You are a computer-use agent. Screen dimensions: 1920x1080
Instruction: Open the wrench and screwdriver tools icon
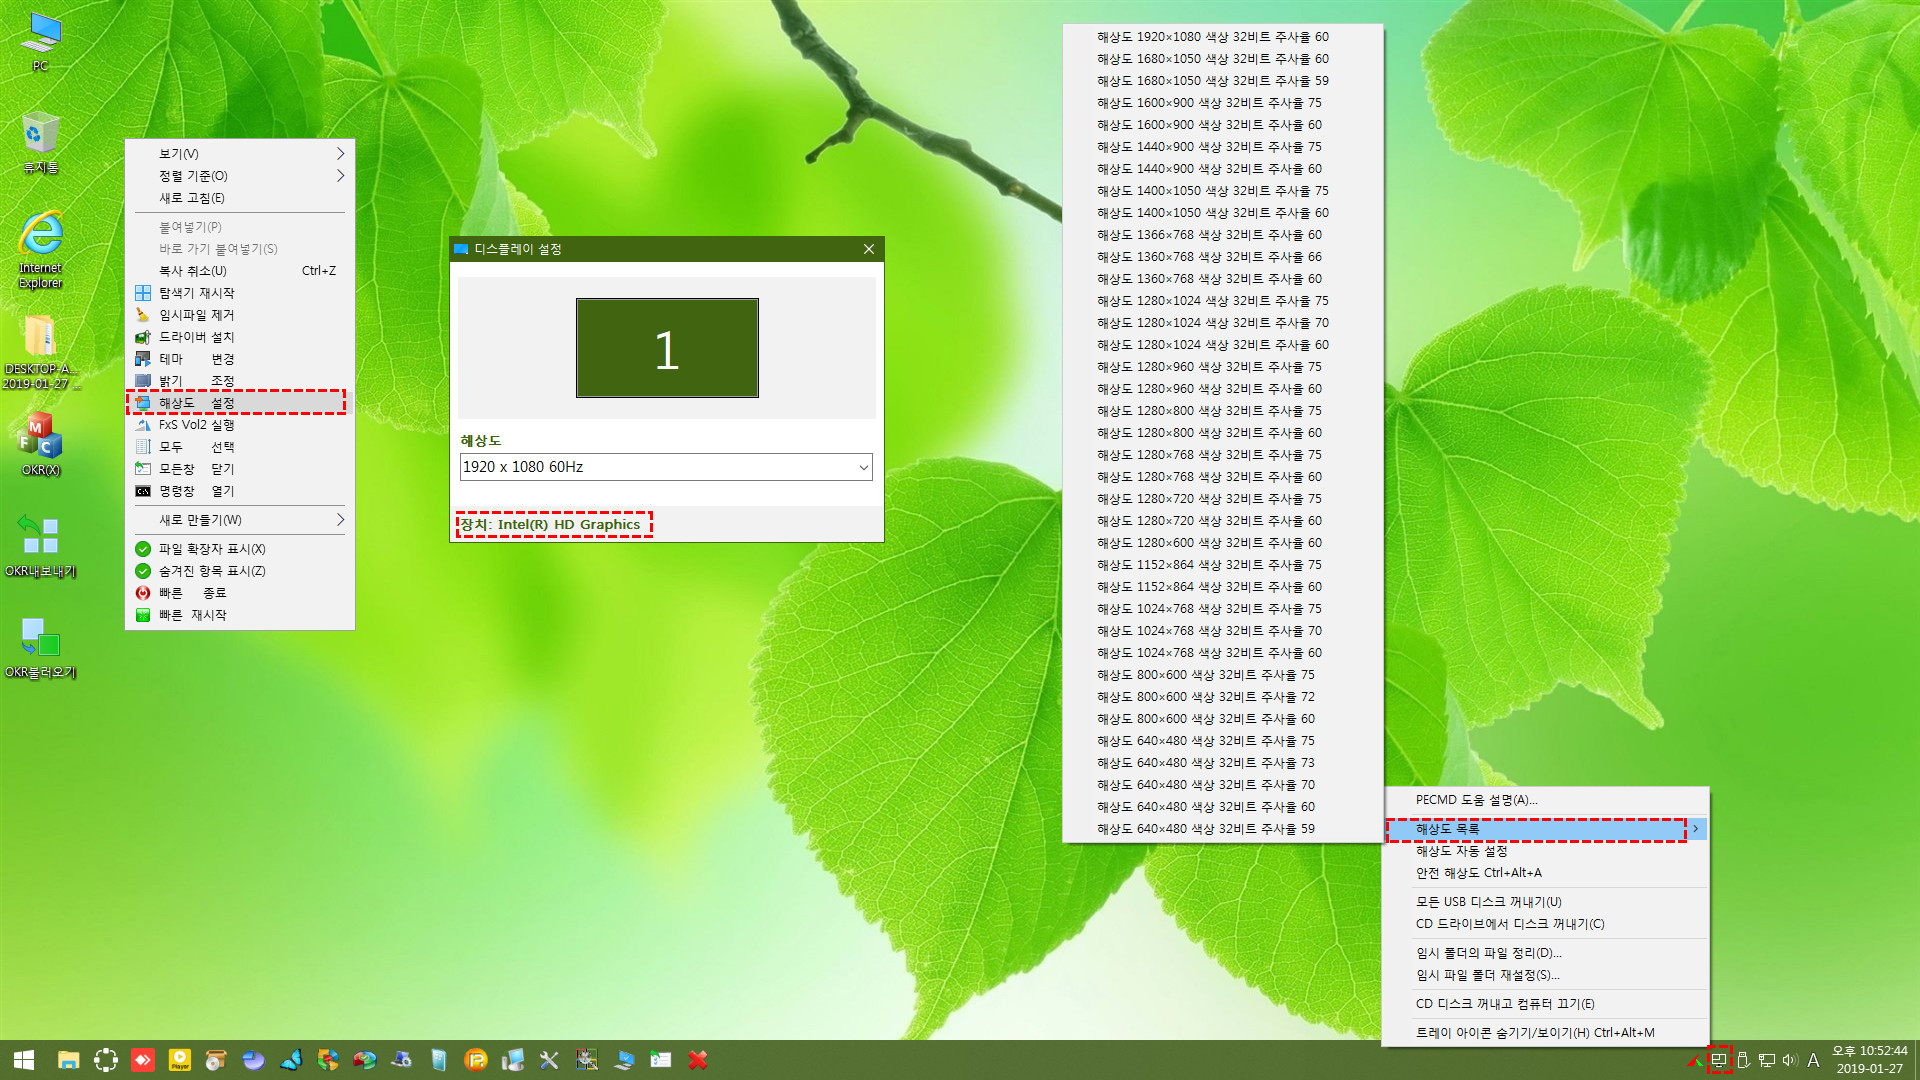[549, 1060]
